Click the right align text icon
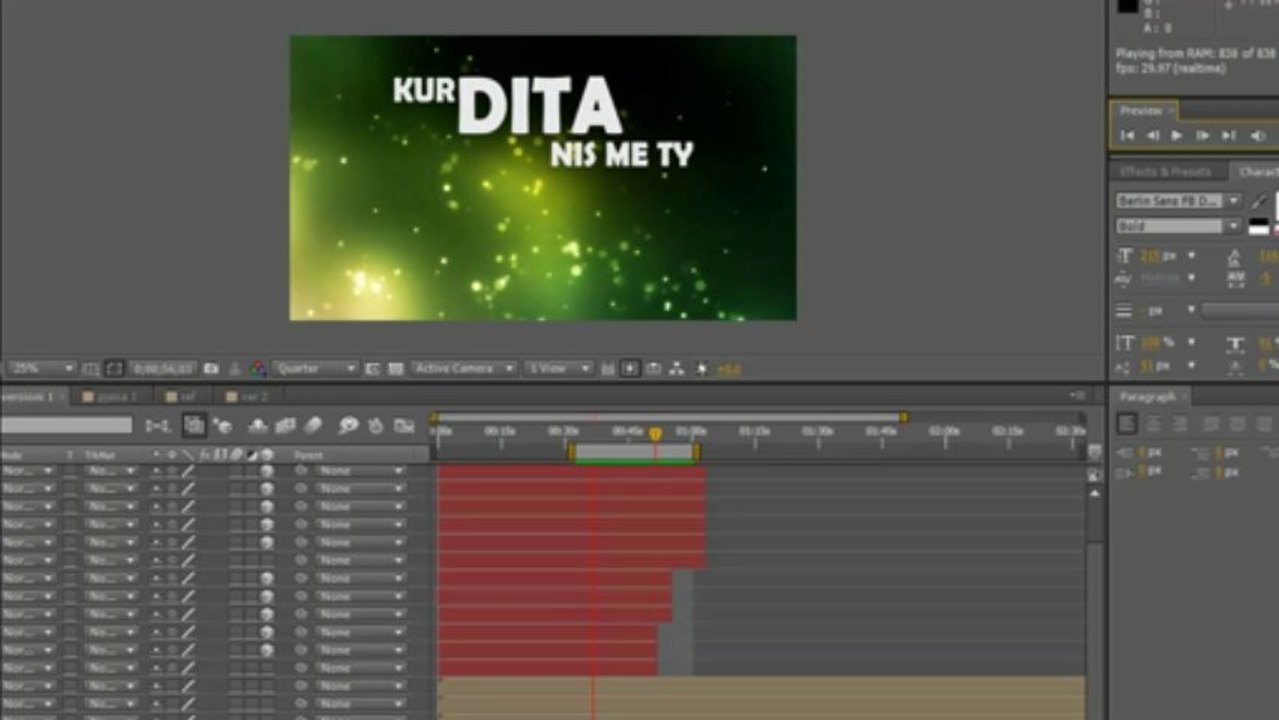This screenshot has height=720, width=1279. [x=1180, y=424]
